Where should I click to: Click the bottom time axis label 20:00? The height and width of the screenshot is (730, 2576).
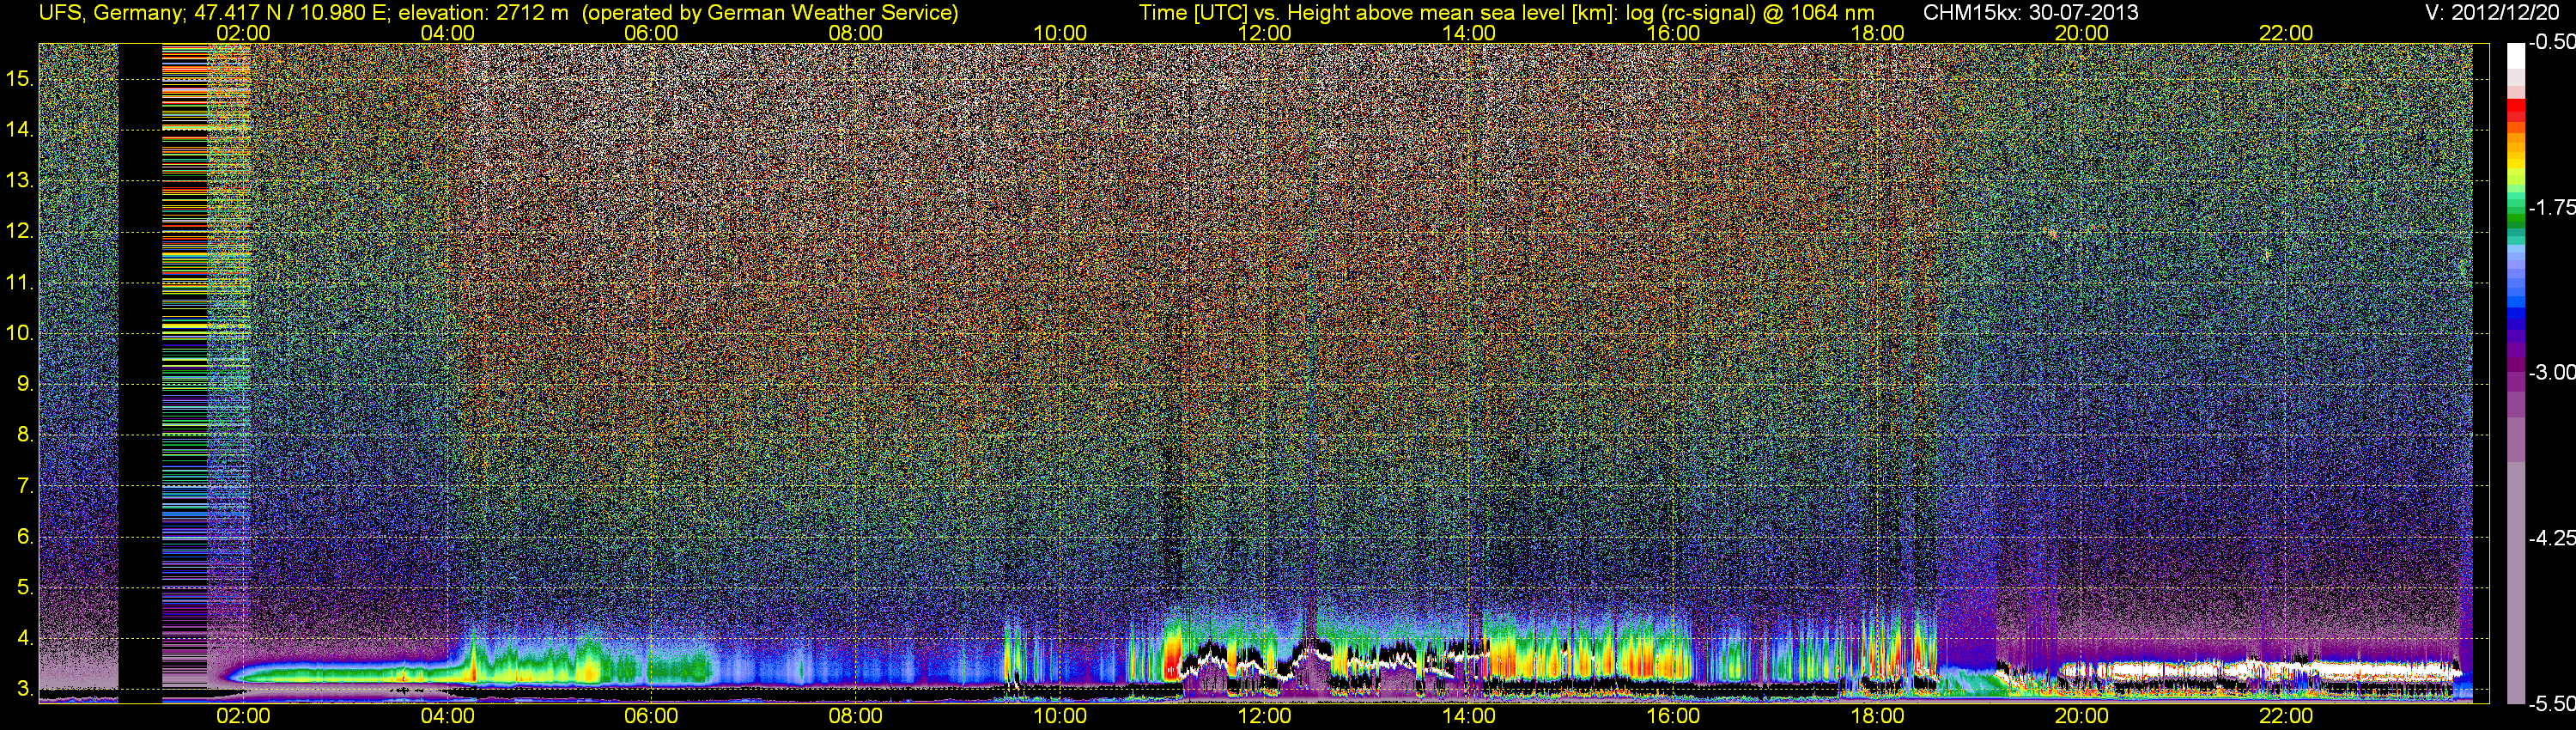(x=2082, y=716)
